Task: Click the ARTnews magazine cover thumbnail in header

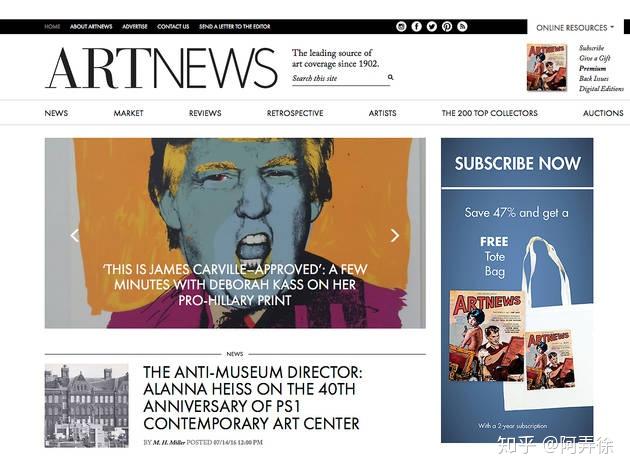Action: pos(547,67)
